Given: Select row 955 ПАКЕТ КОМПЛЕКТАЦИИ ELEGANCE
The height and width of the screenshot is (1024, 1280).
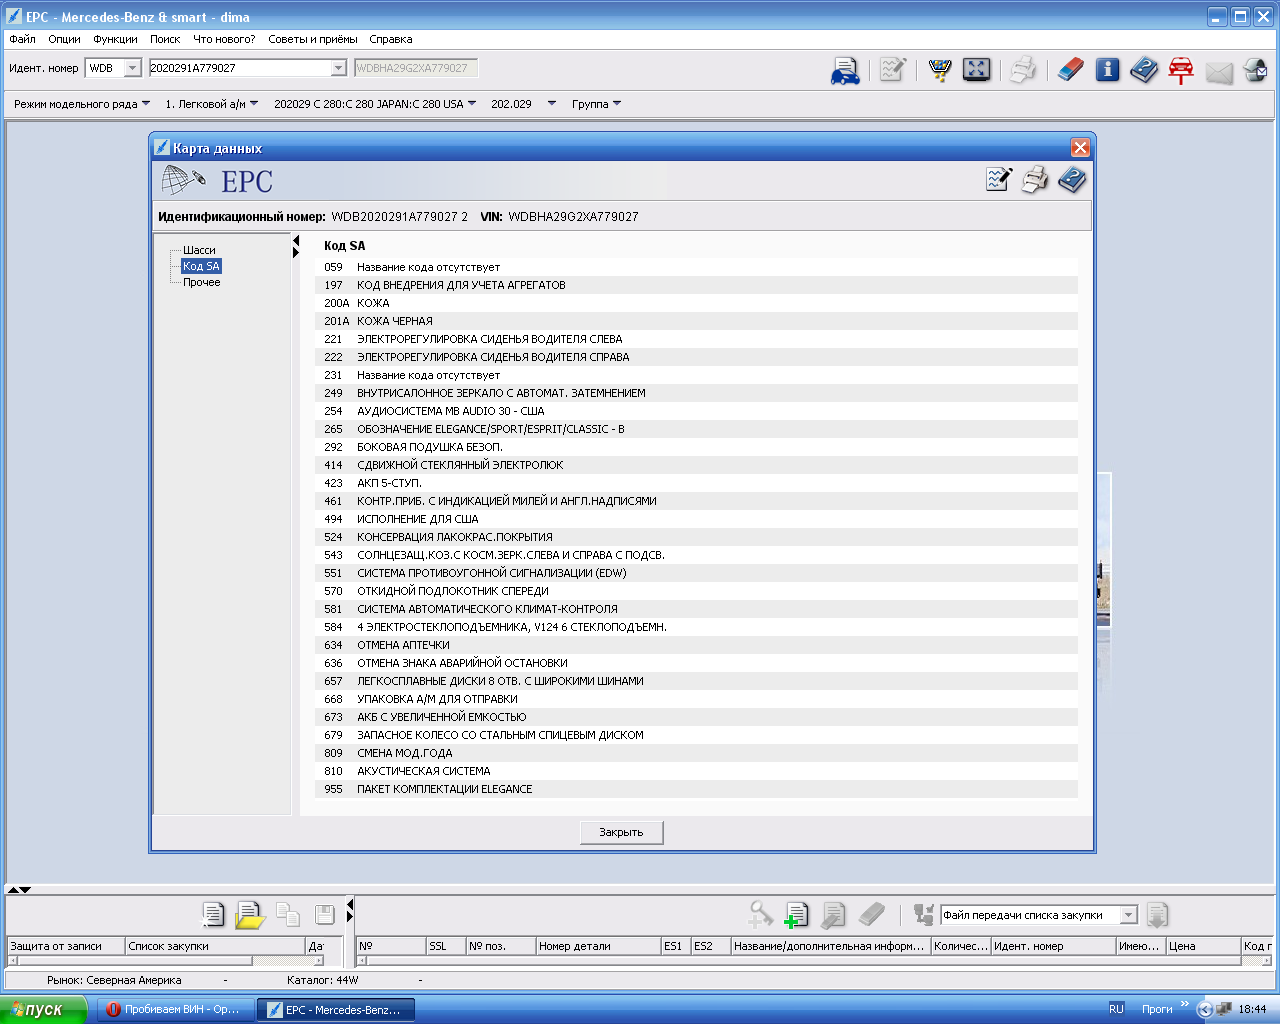Looking at the screenshot, I should click(696, 789).
